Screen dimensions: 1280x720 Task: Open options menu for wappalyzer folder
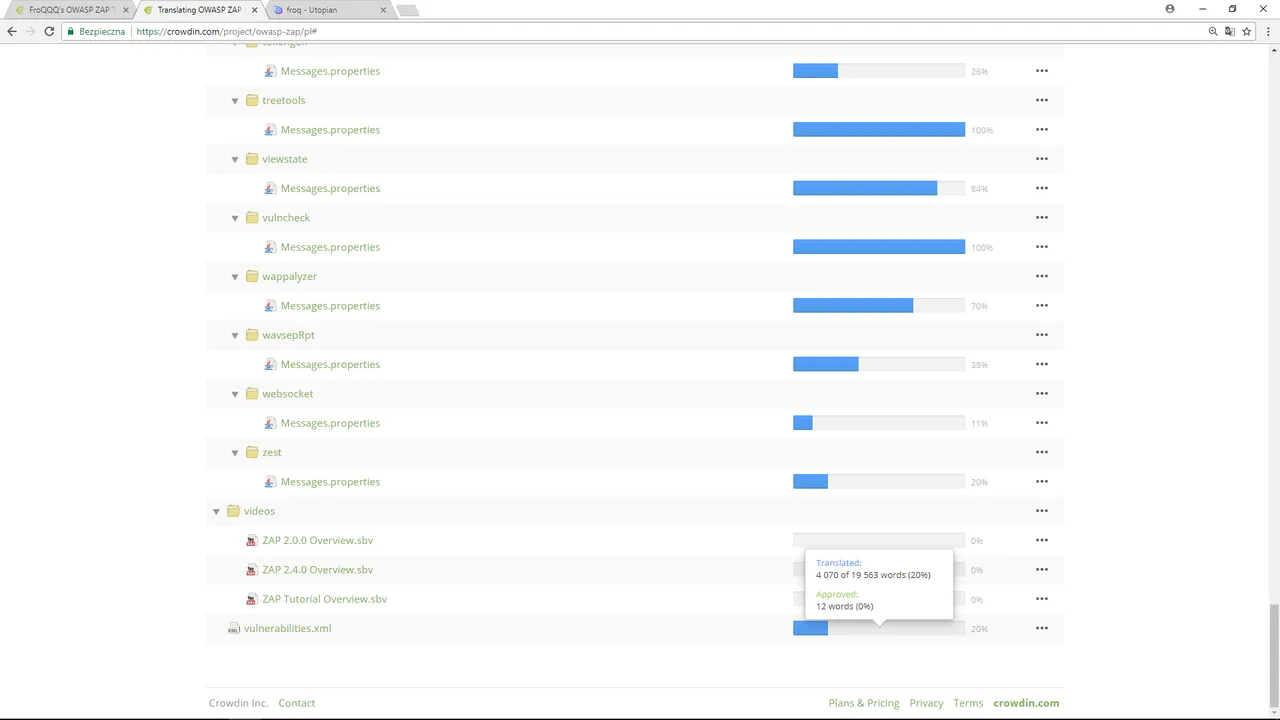pyautogui.click(x=1042, y=276)
